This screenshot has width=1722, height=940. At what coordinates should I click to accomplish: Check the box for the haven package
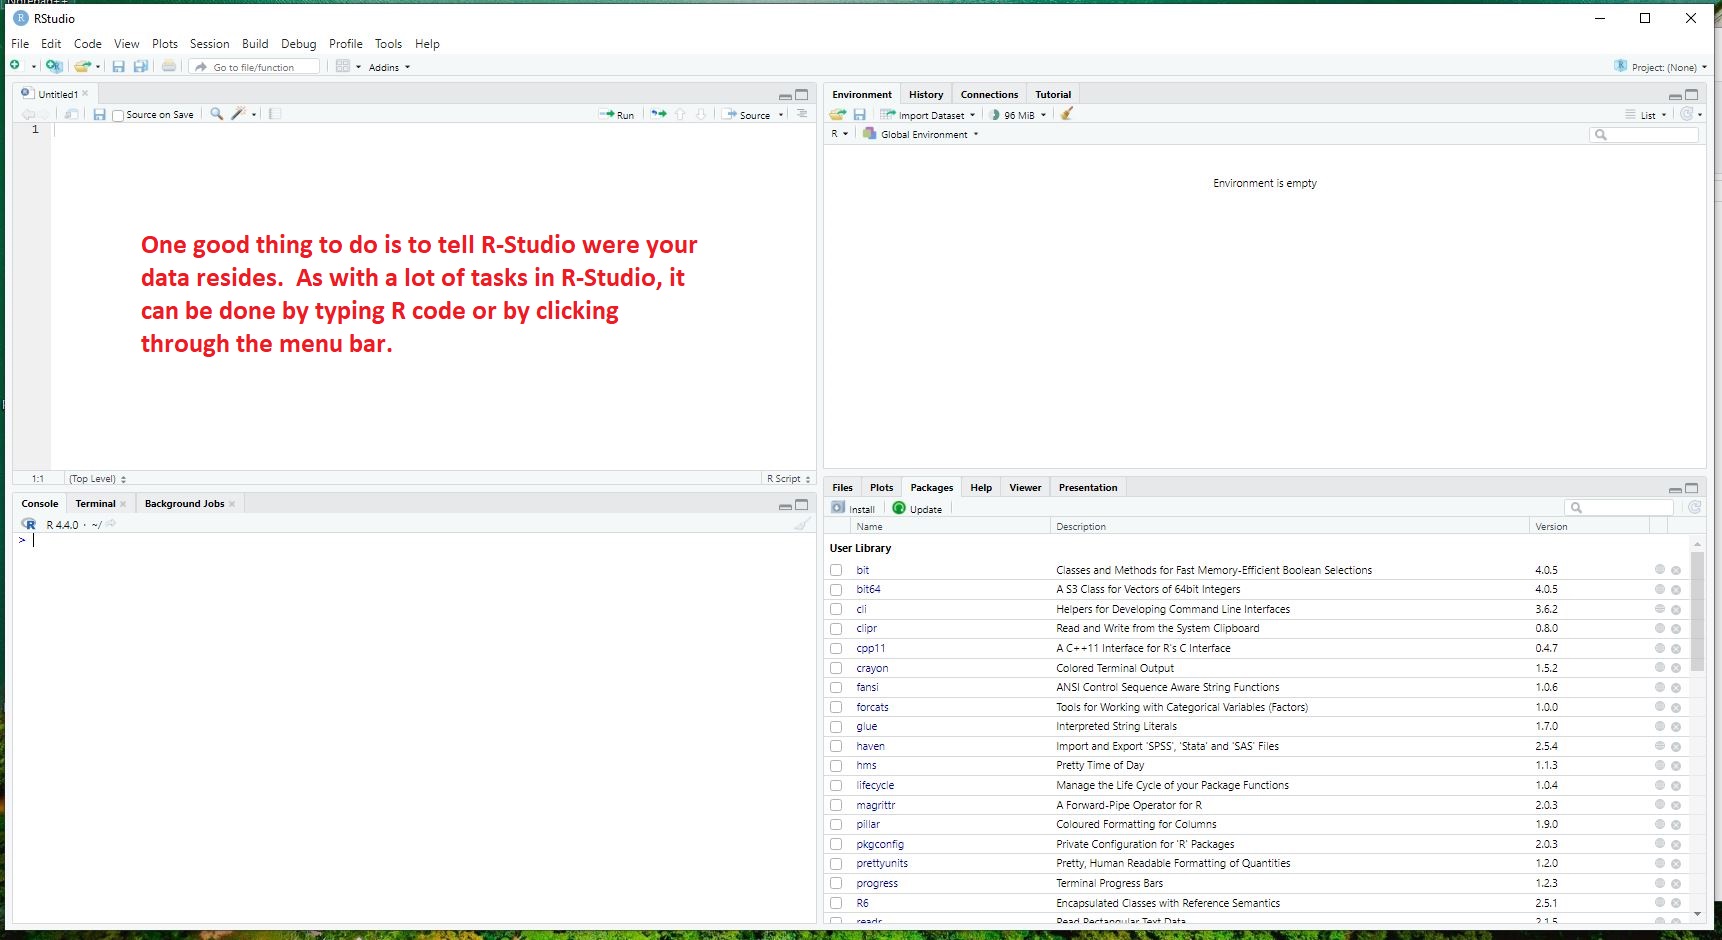(x=836, y=746)
